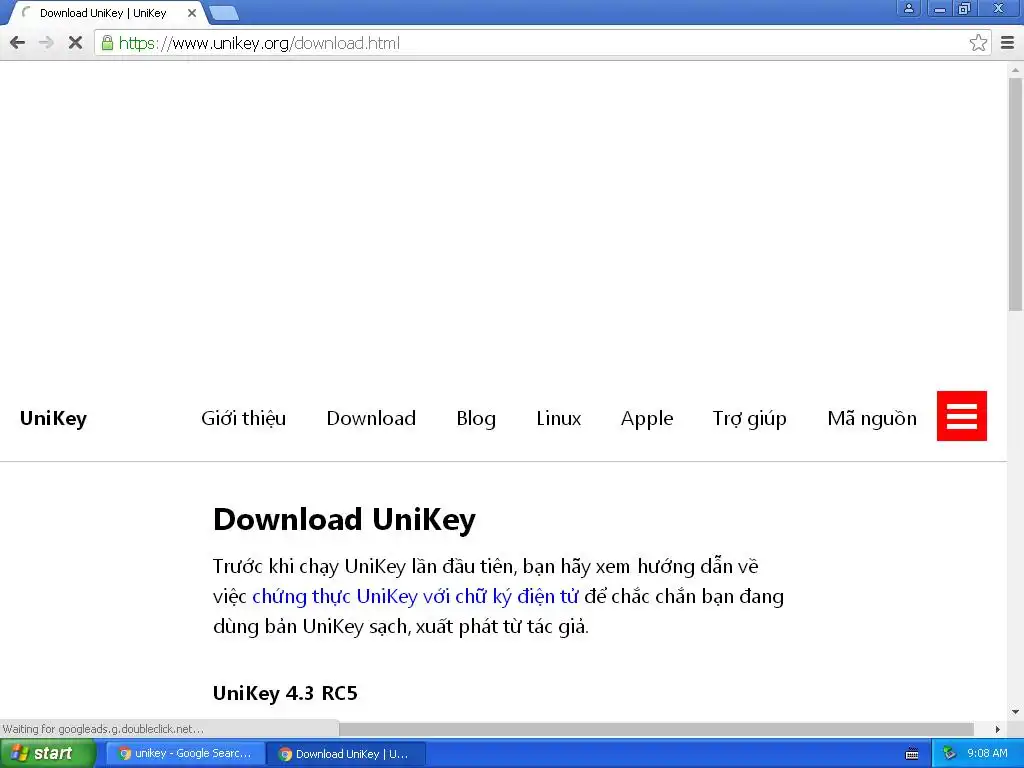Viewport: 1024px width, 768px height.
Task: Click the UniKey 4.3 RC5 heading
Action: click(285, 693)
